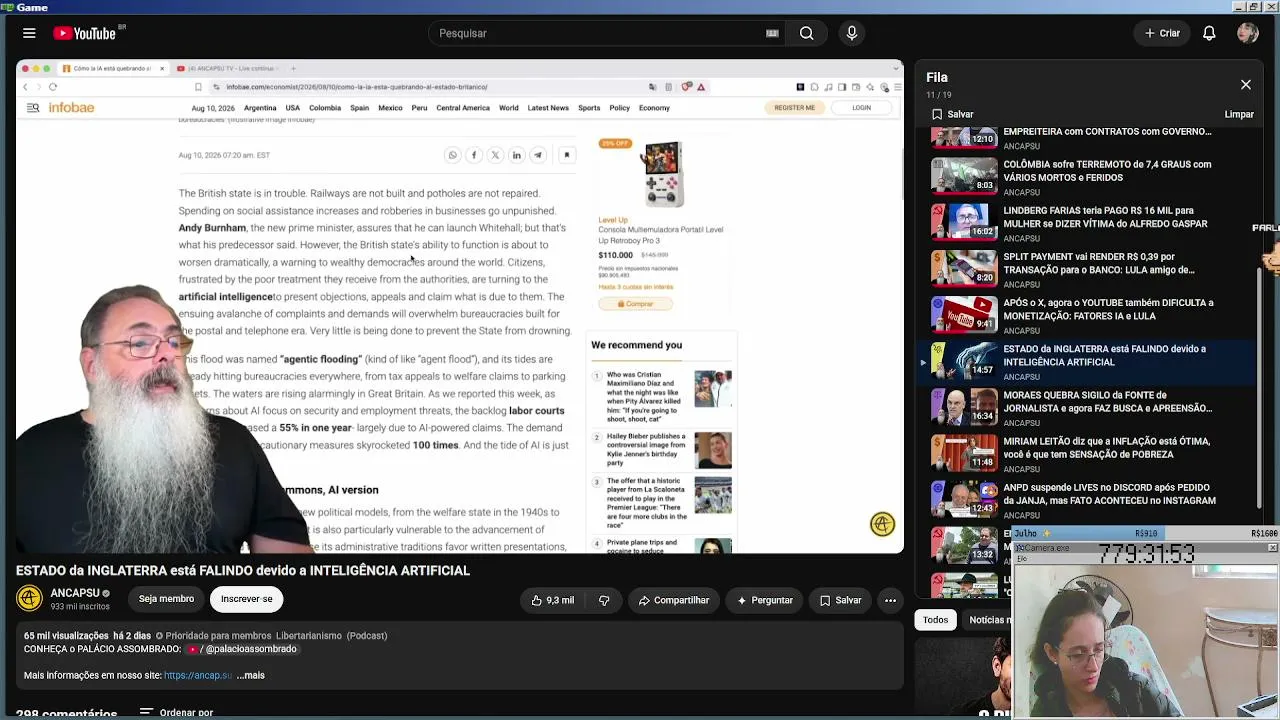The image size is (1280, 720).
Task: Open the more actions three-dot menu
Action: (x=890, y=600)
